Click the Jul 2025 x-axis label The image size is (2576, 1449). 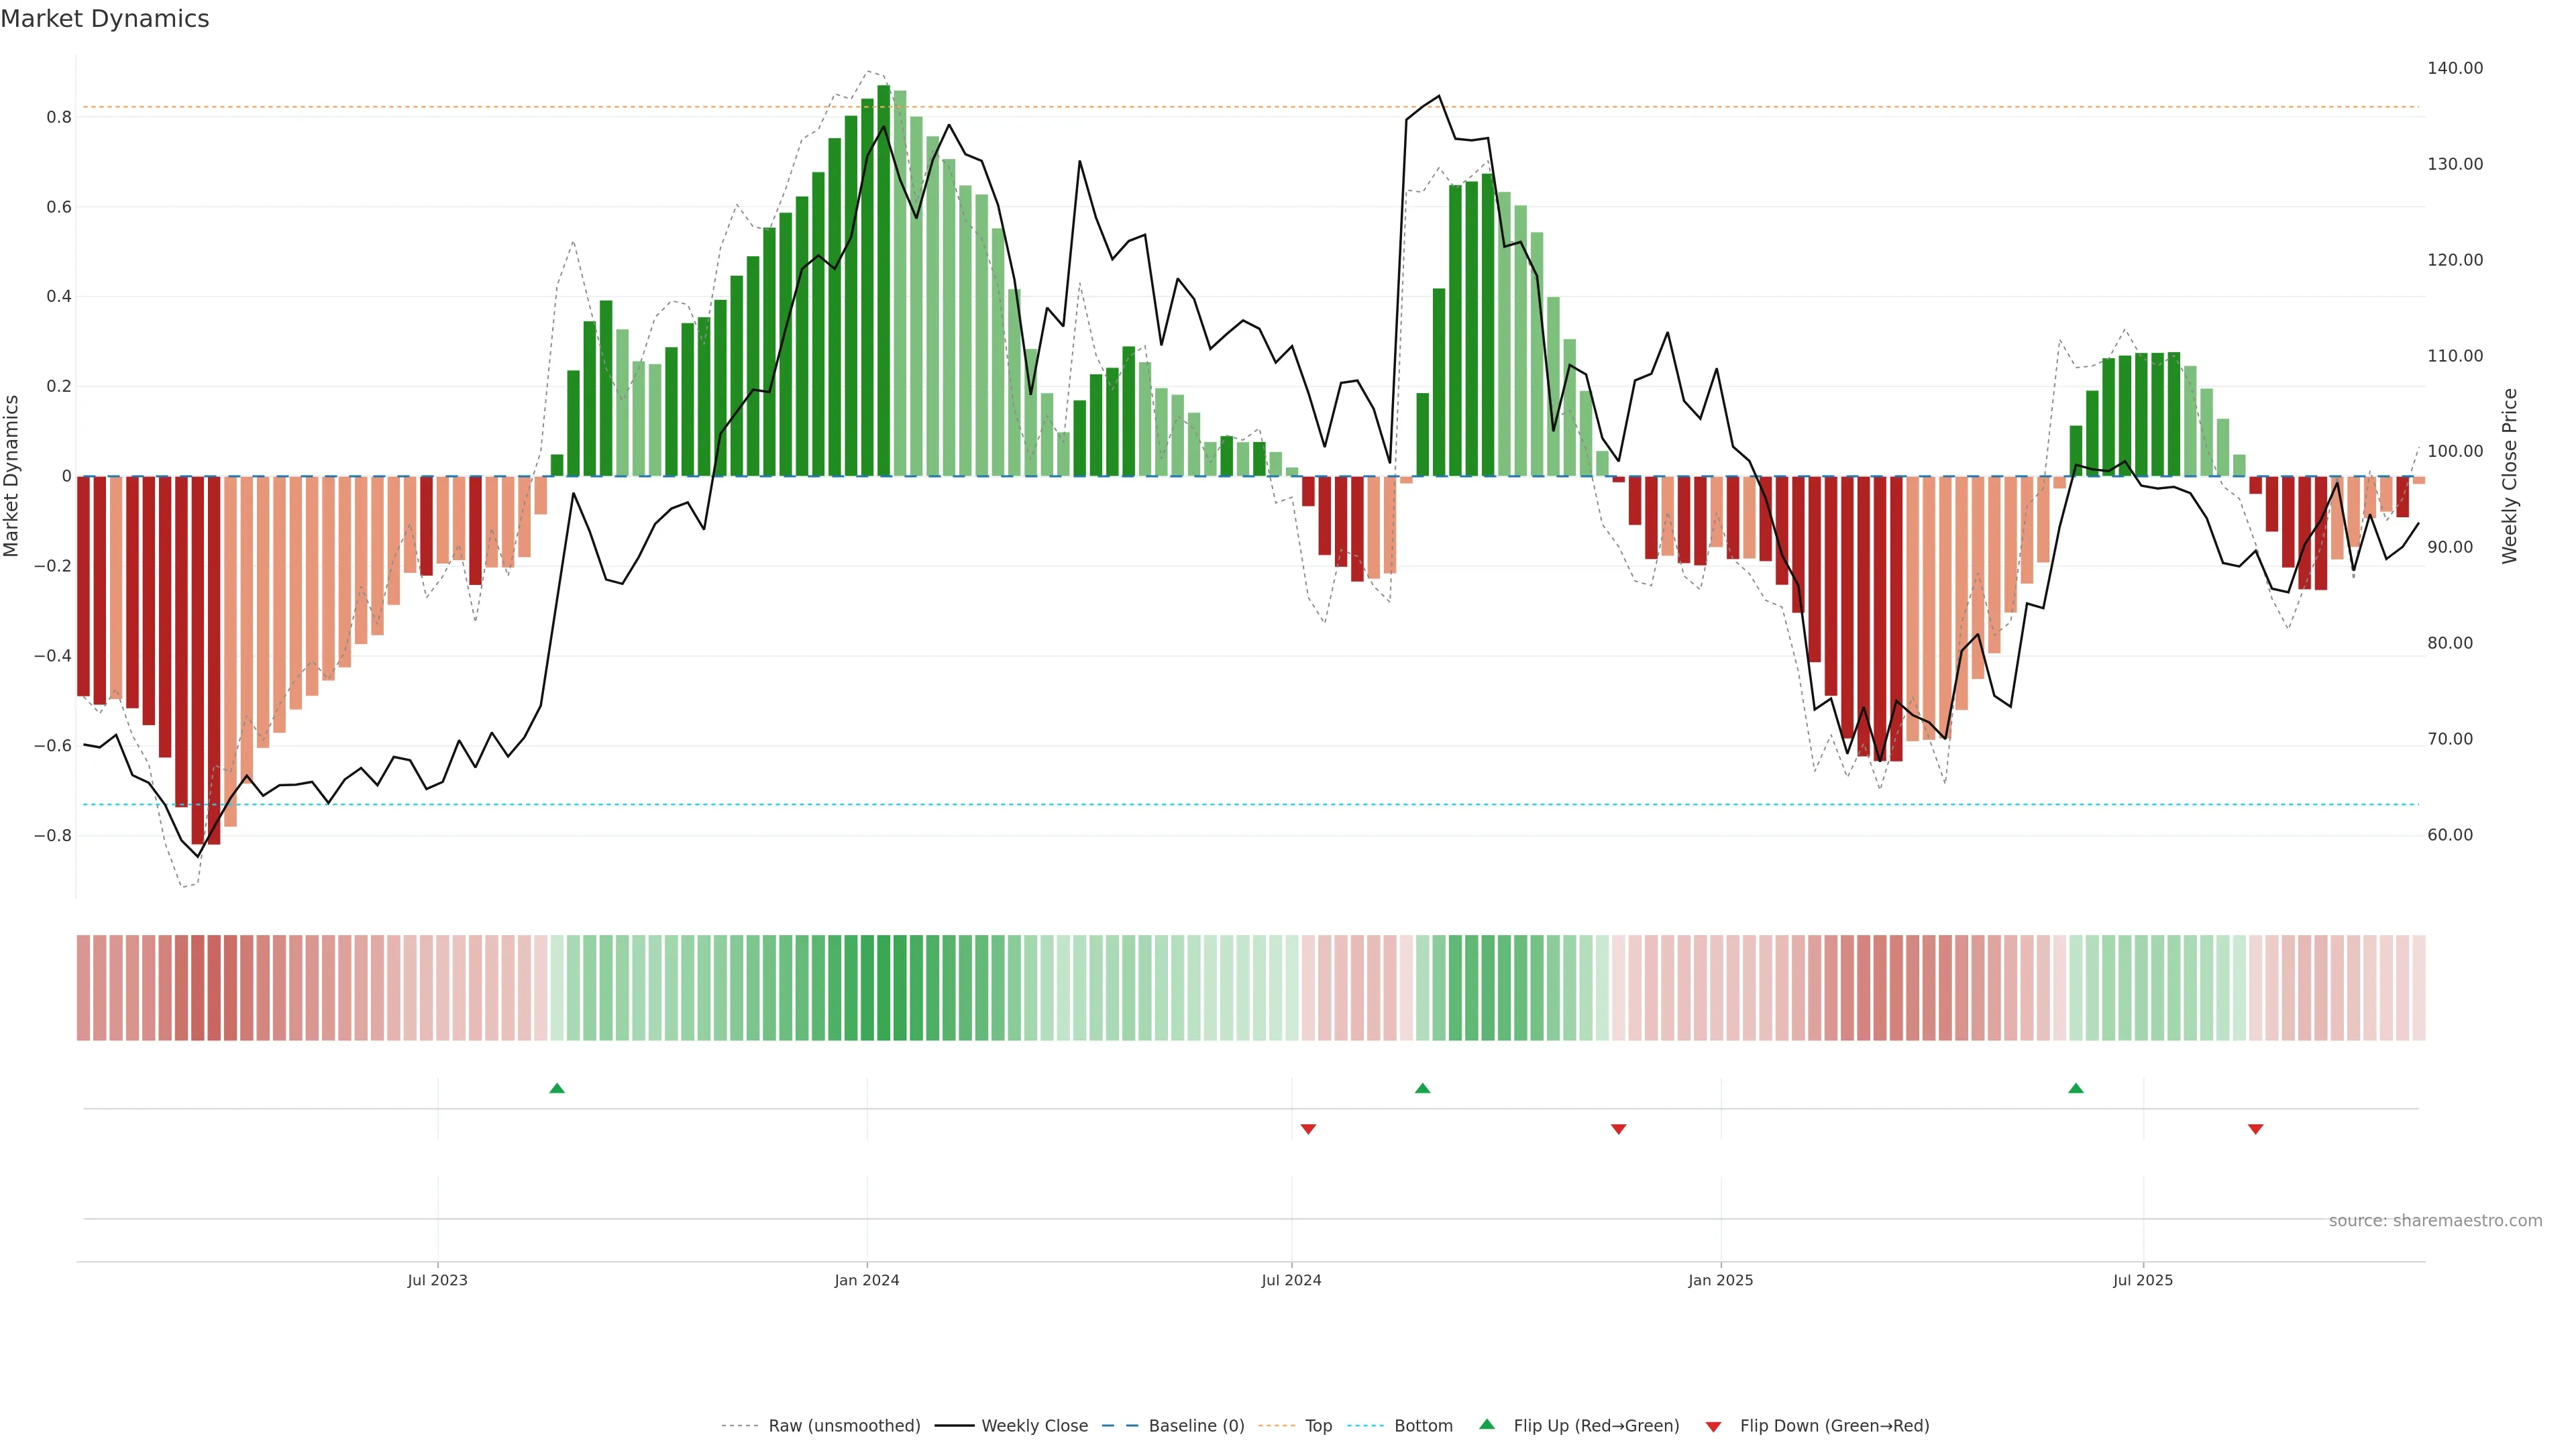pyautogui.click(x=2142, y=1280)
